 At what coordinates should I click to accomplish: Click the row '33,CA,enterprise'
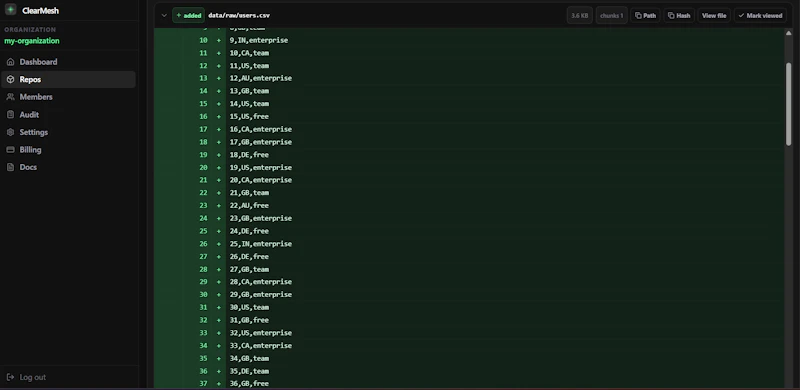(x=469, y=346)
